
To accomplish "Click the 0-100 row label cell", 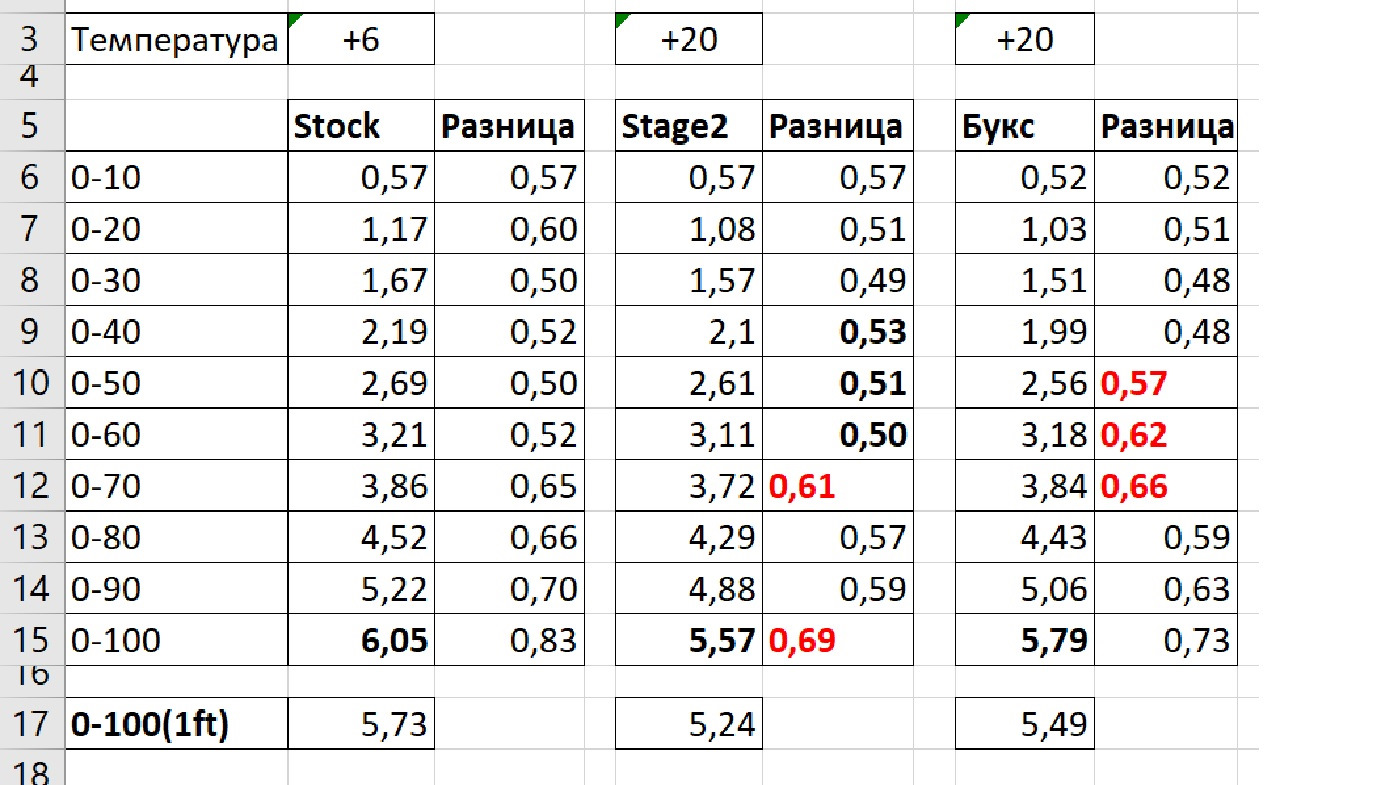I will (x=176, y=640).
